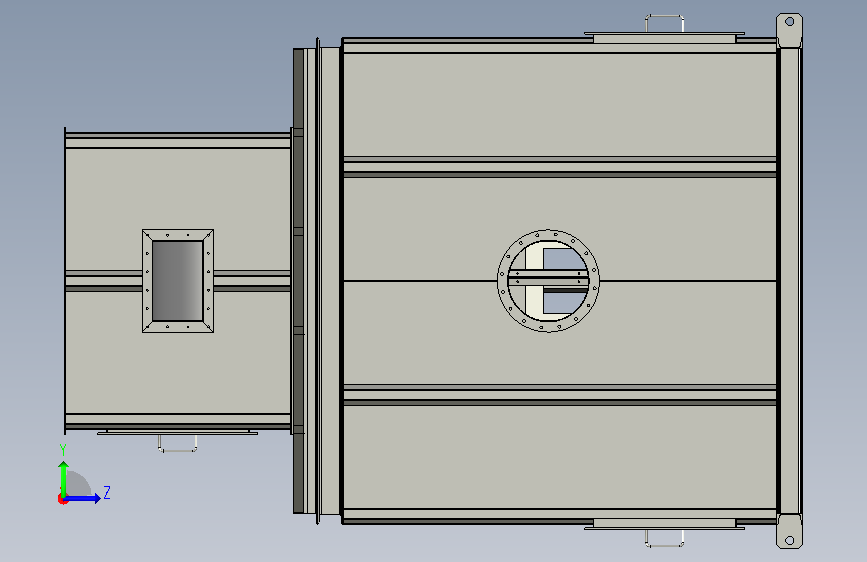
Task: Select the handle below the large housing
Action: point(665,538)
